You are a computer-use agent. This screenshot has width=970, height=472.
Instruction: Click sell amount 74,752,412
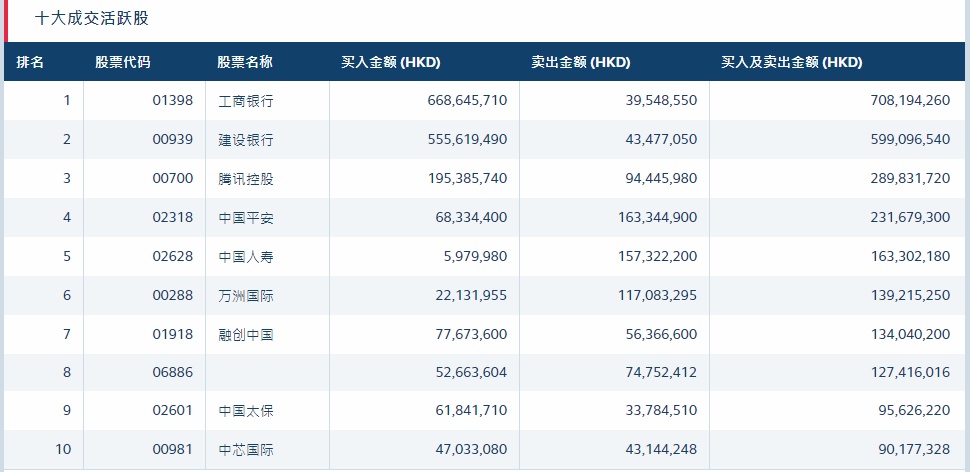(x=661, y=372)
